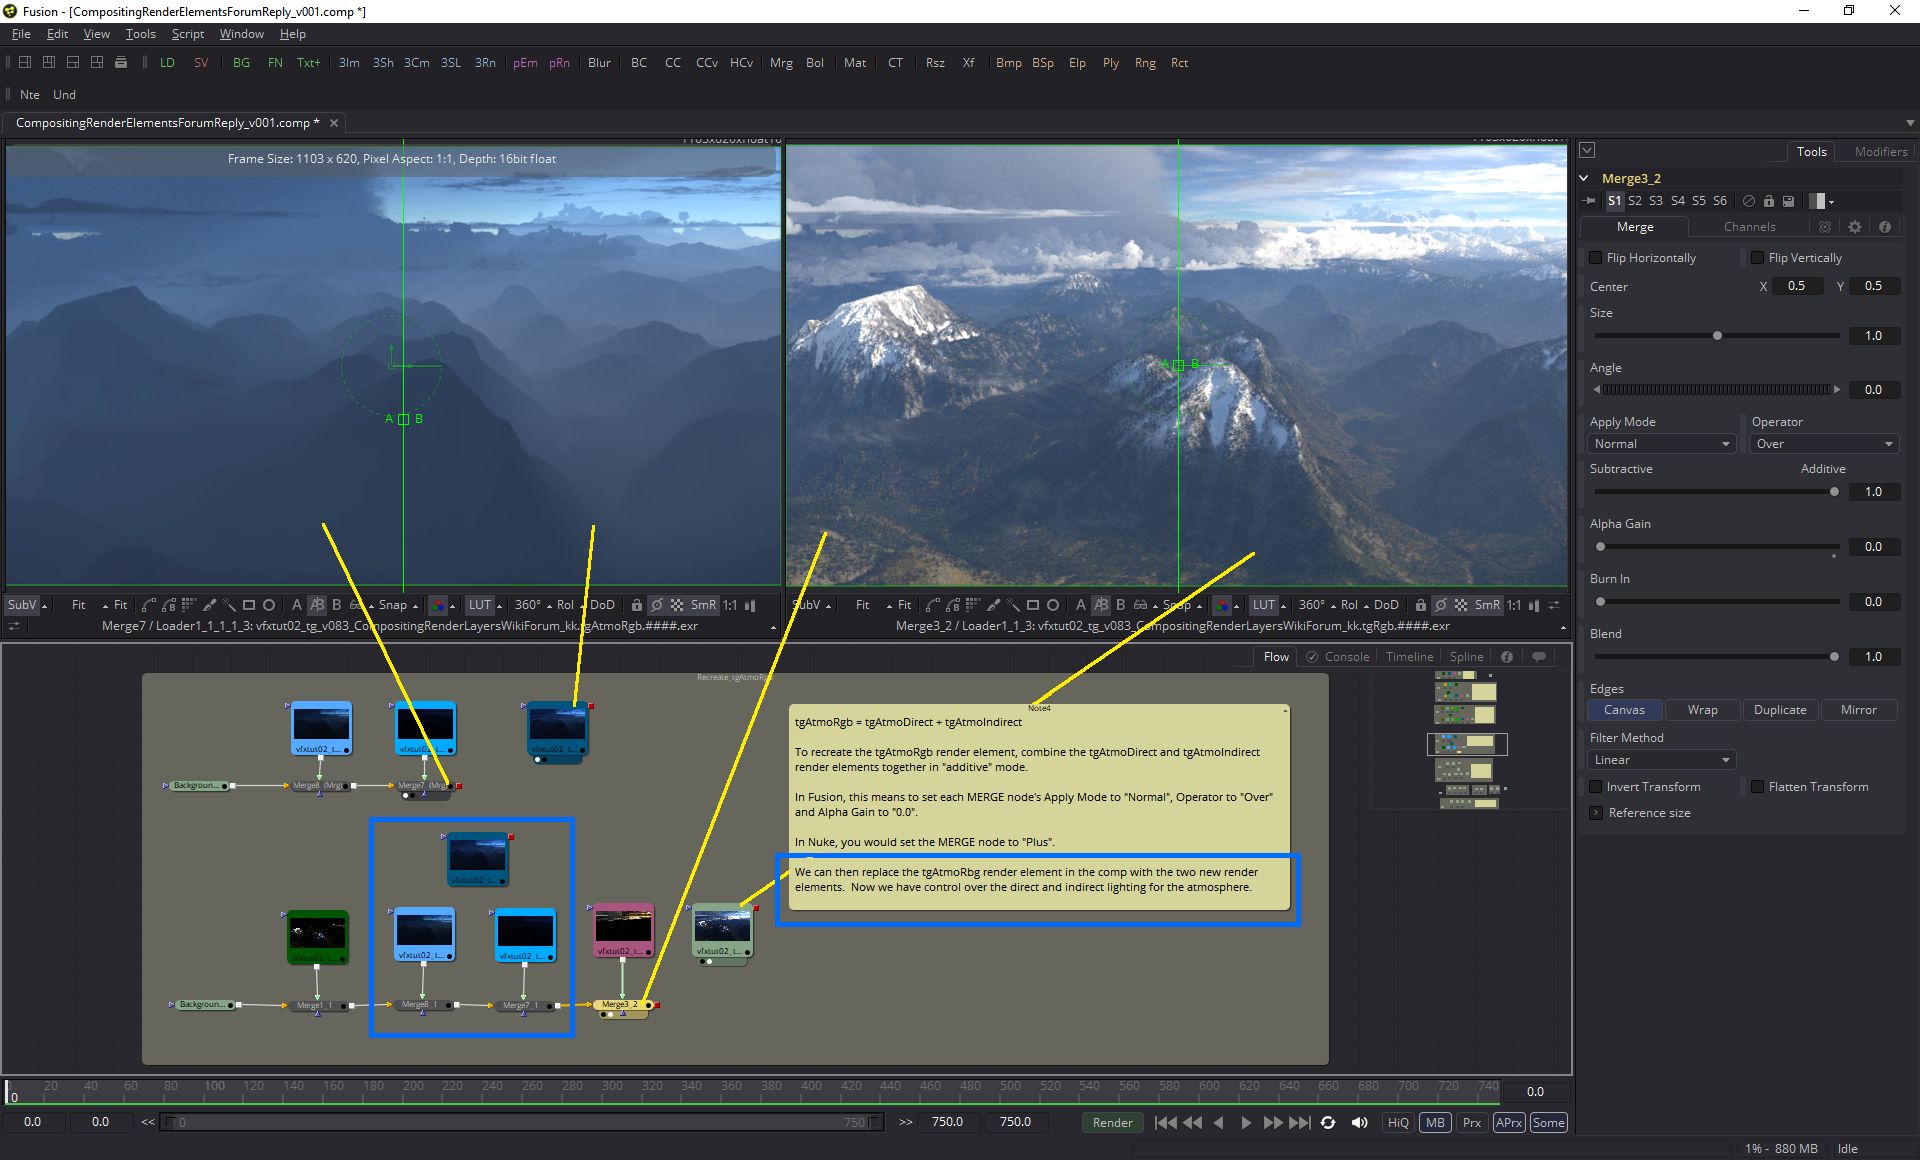The image size is (1920, 1160).
Task: Click the Render button
Action: tap(1112, 1122)
